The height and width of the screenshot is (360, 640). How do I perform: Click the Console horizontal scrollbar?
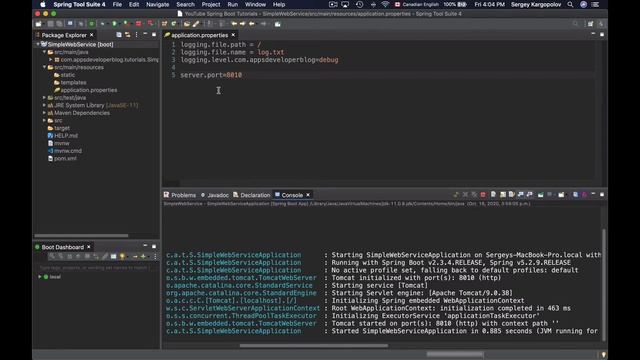[313, 346]
